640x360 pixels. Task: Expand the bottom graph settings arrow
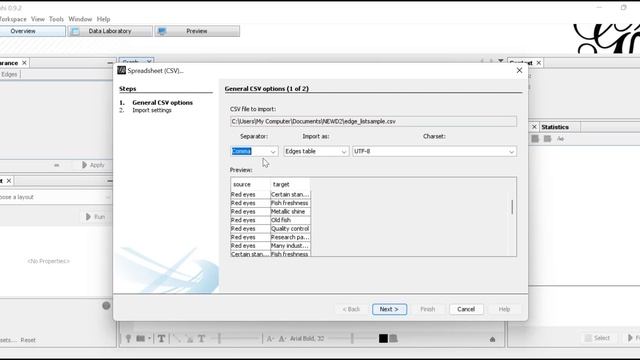[x=492, y=339]
